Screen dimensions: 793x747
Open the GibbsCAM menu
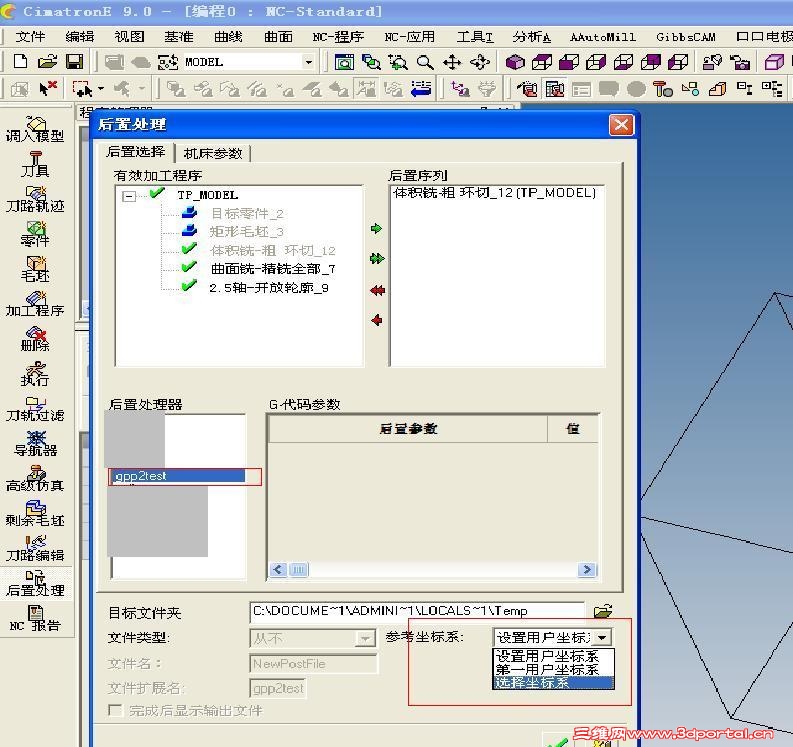[685, 36]
